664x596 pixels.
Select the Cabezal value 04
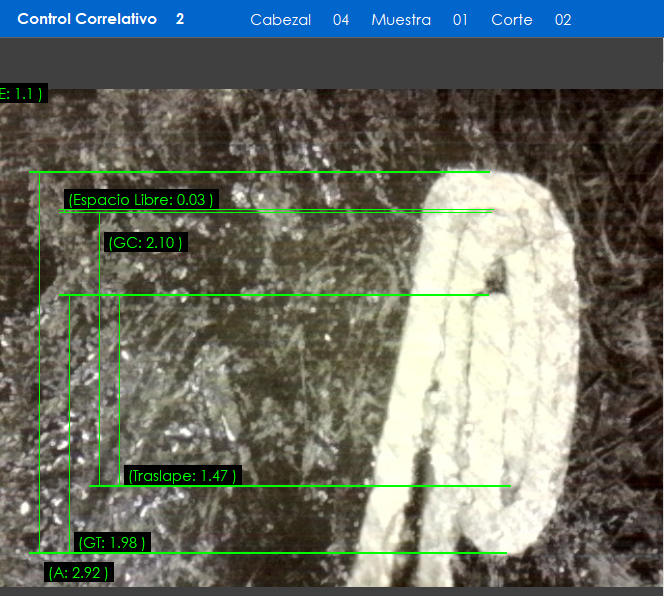point(341,20)
